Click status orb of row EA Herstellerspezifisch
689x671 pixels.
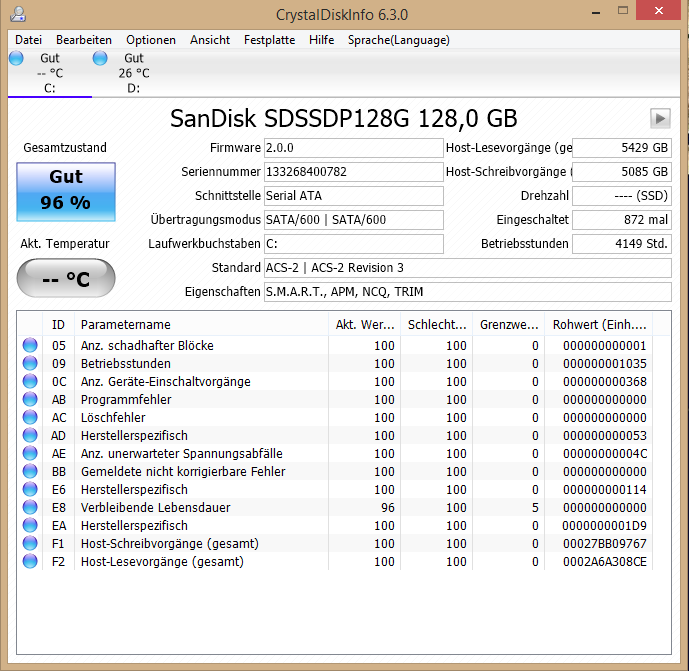(x=30, y=526)
